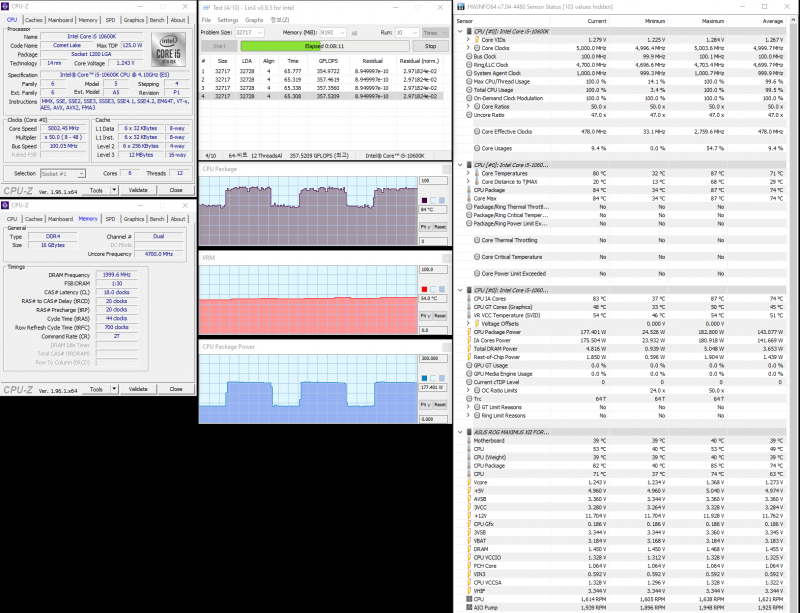Expand the Core VIDs row in HWiNFO
The height and width of the screenshot is (613, 800).
coord(468,40)
